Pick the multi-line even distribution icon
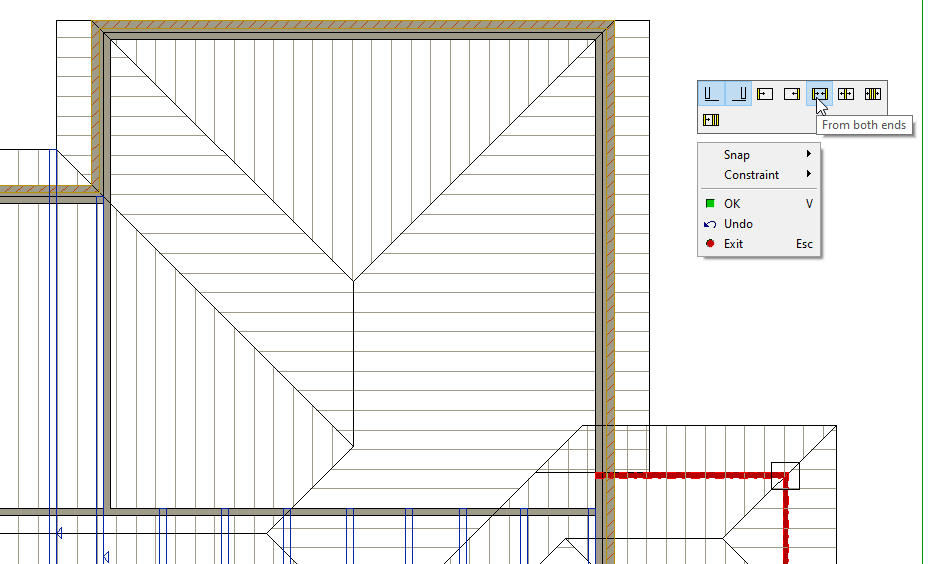951x564 pixels. [873, 94]
